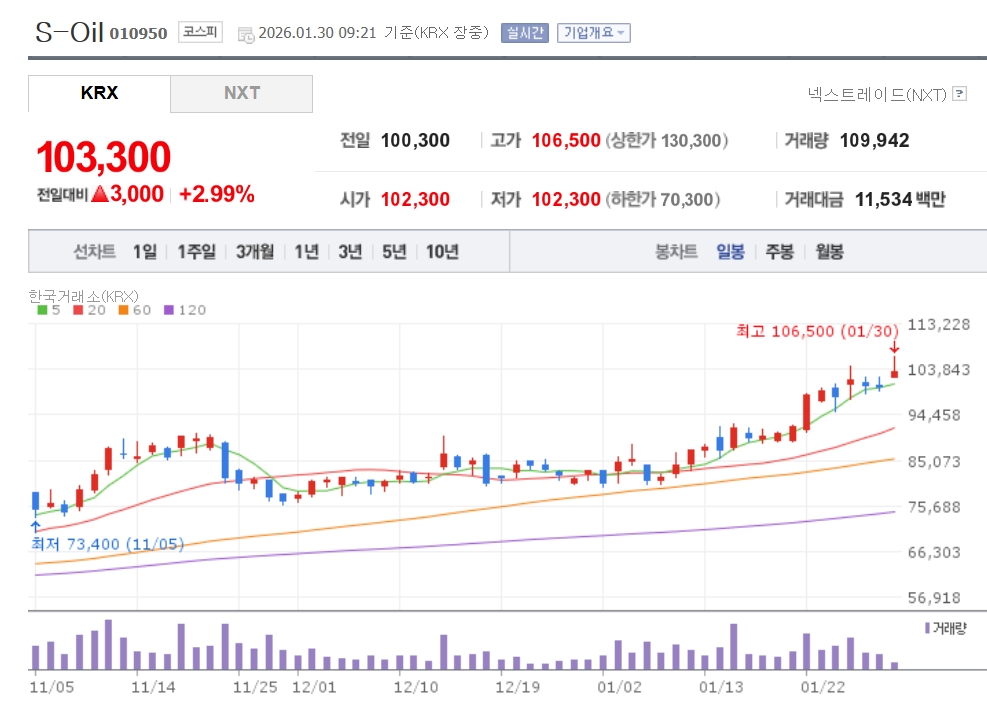The image size is (987, 720).
Task: Click the +2.99% change rate
Action: [x=217, y=194]
